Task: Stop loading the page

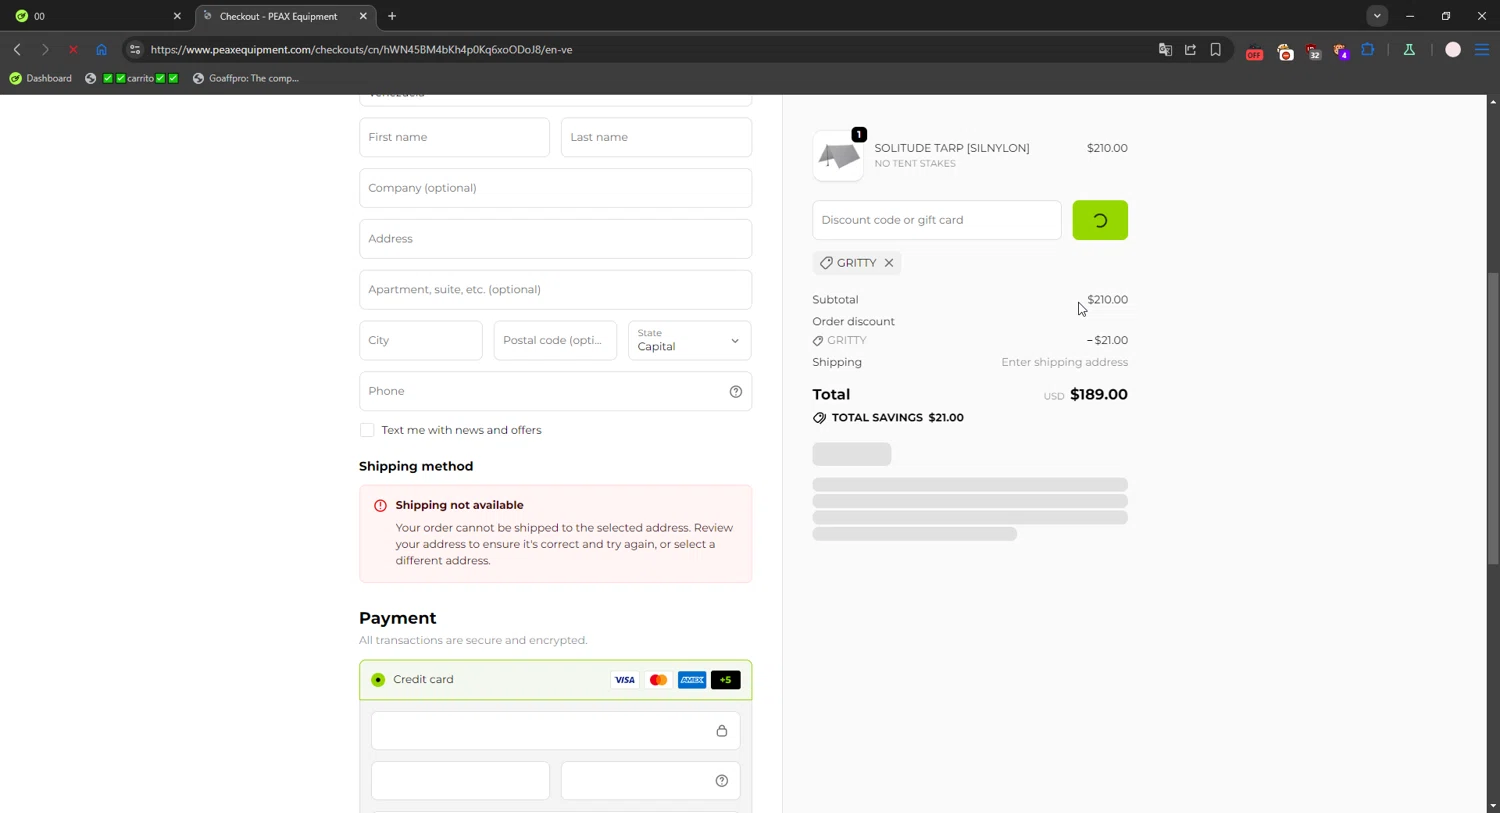Action: 73,49
